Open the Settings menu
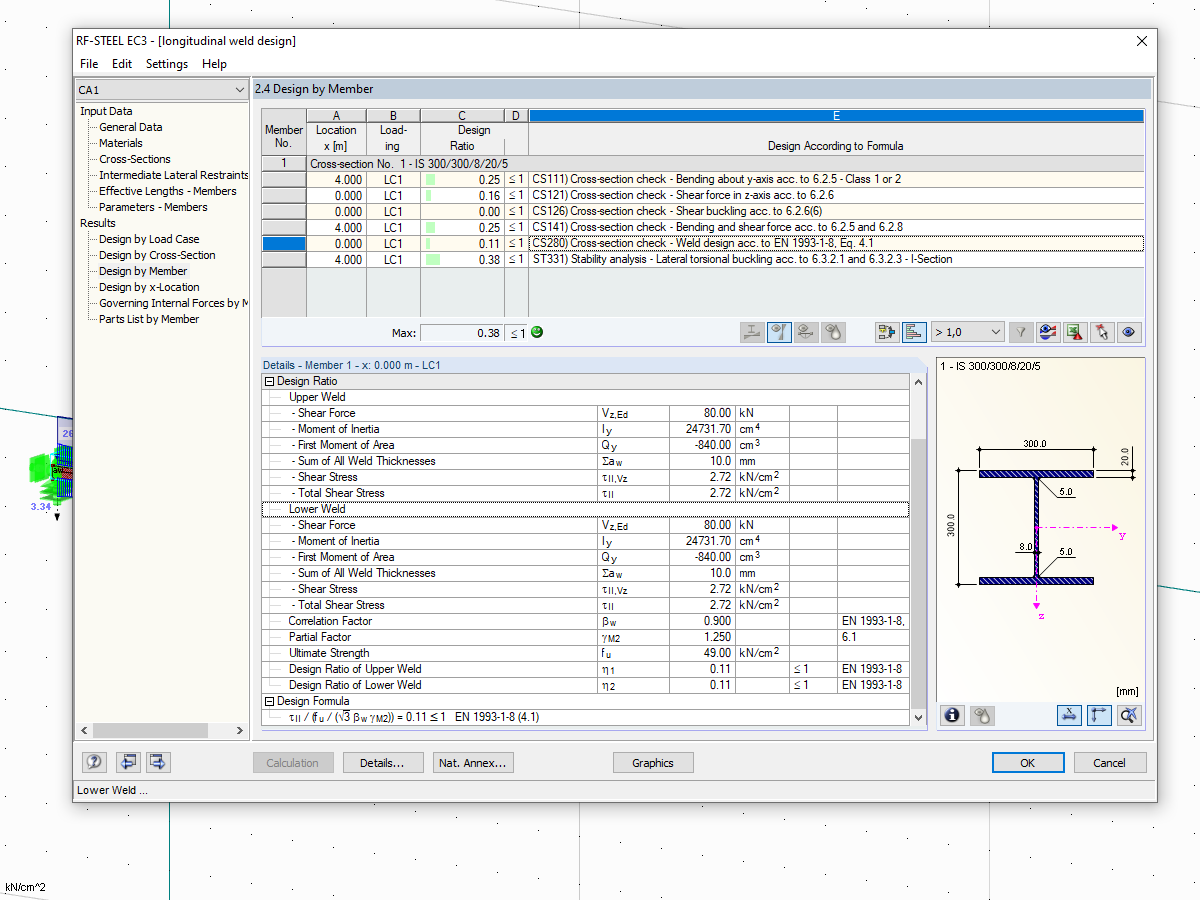The height and width of the screenshot is (900, 1200). click(166, 64)
